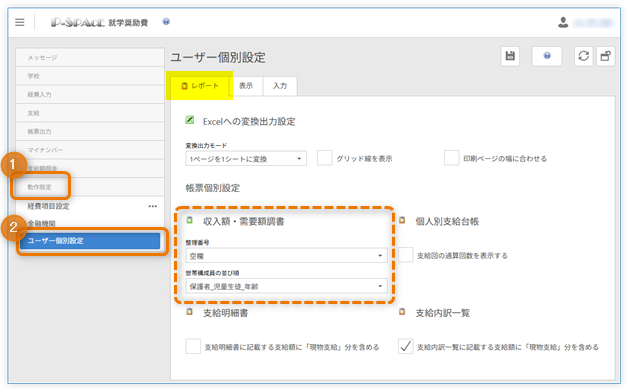Open 経費入力 in the sidebar
Viewport: 628px width, 391px height.
click(x=90, y=94)
